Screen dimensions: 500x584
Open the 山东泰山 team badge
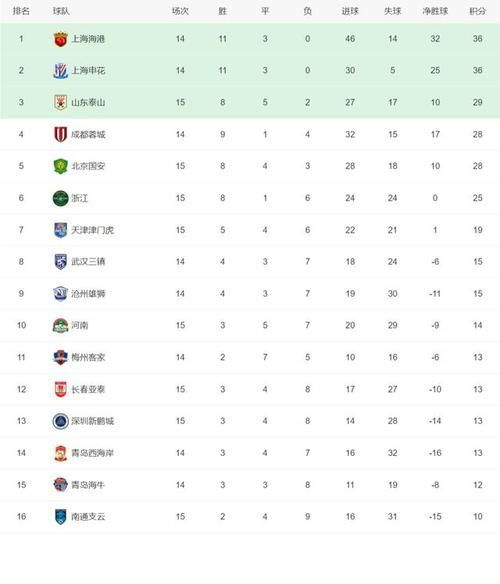(x=60, y=102)
